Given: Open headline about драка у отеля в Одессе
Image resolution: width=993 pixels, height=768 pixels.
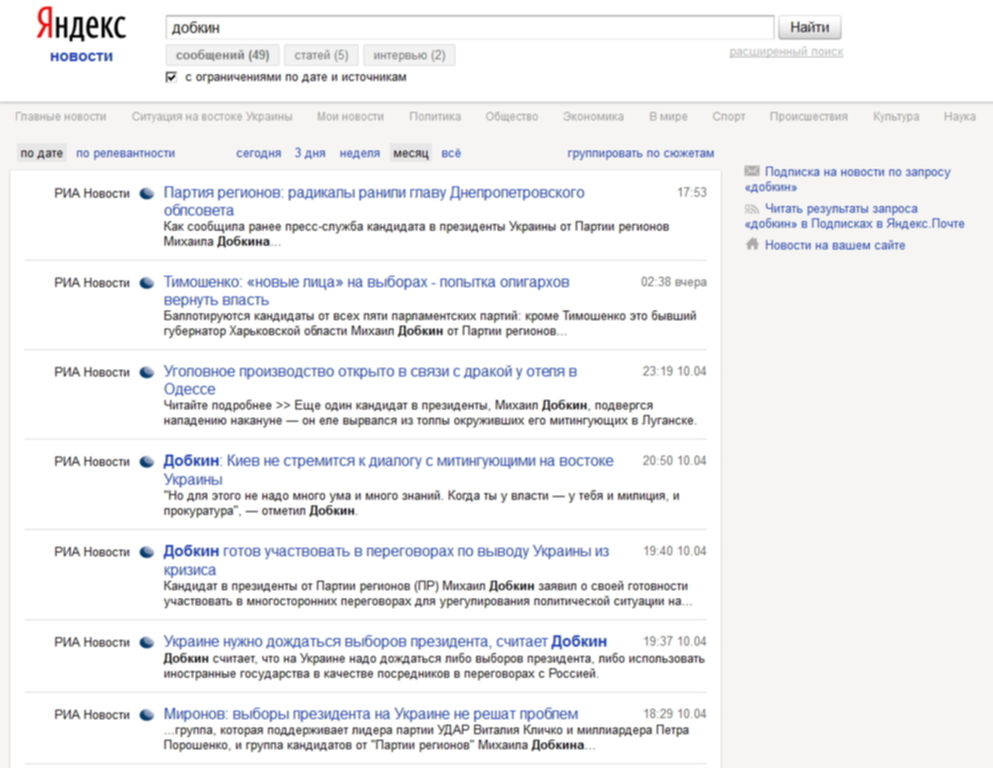Looking at the screenshot, I should (370, 380).
